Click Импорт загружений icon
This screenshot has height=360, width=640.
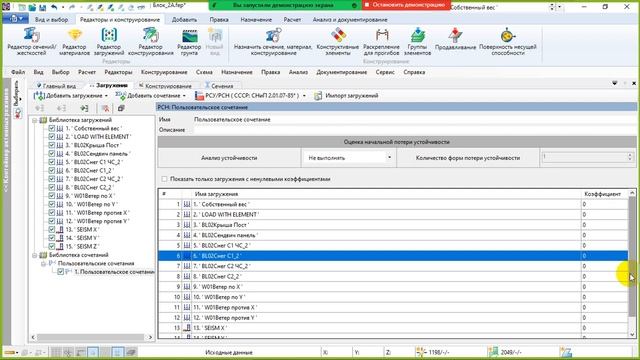pos(318,96)
